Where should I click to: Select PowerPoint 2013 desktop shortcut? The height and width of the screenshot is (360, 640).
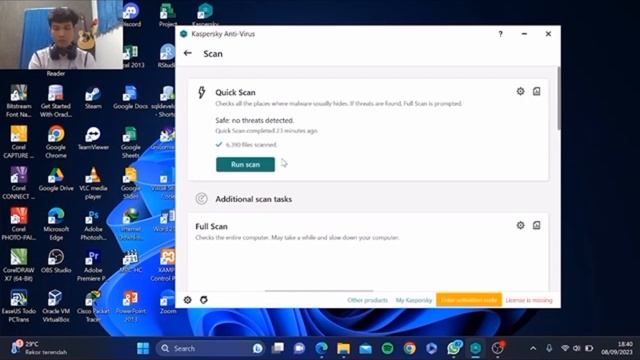tap(130, 306)
